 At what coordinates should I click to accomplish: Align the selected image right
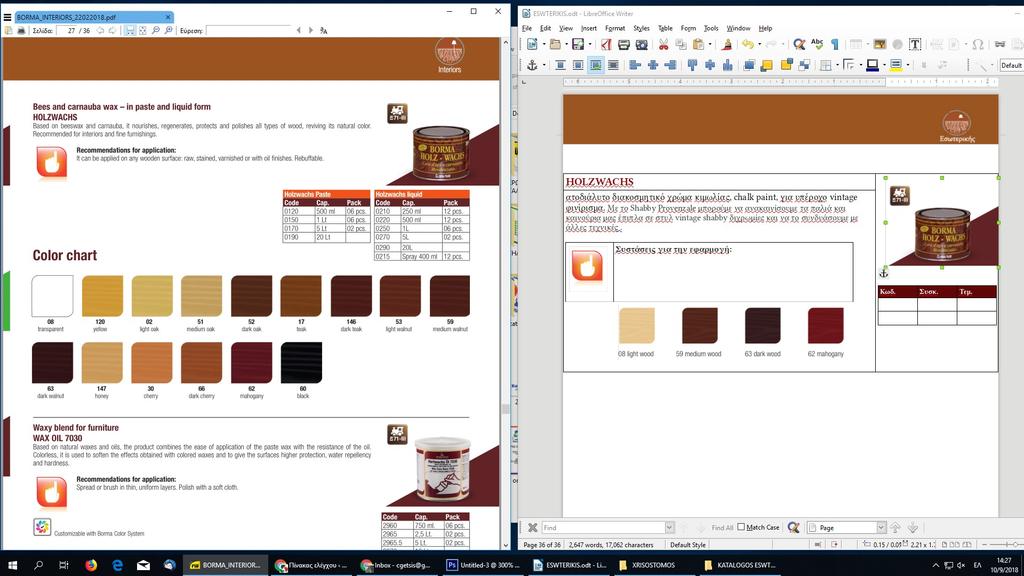pyautogui.click(x=670, y=65)
